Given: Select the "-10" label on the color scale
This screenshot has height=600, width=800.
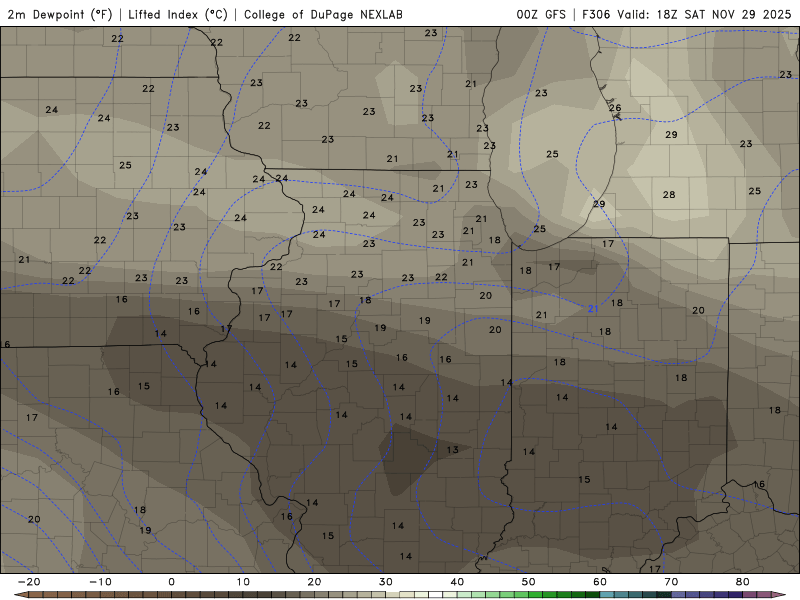Looking at the screenshot, I should (100, 582).
